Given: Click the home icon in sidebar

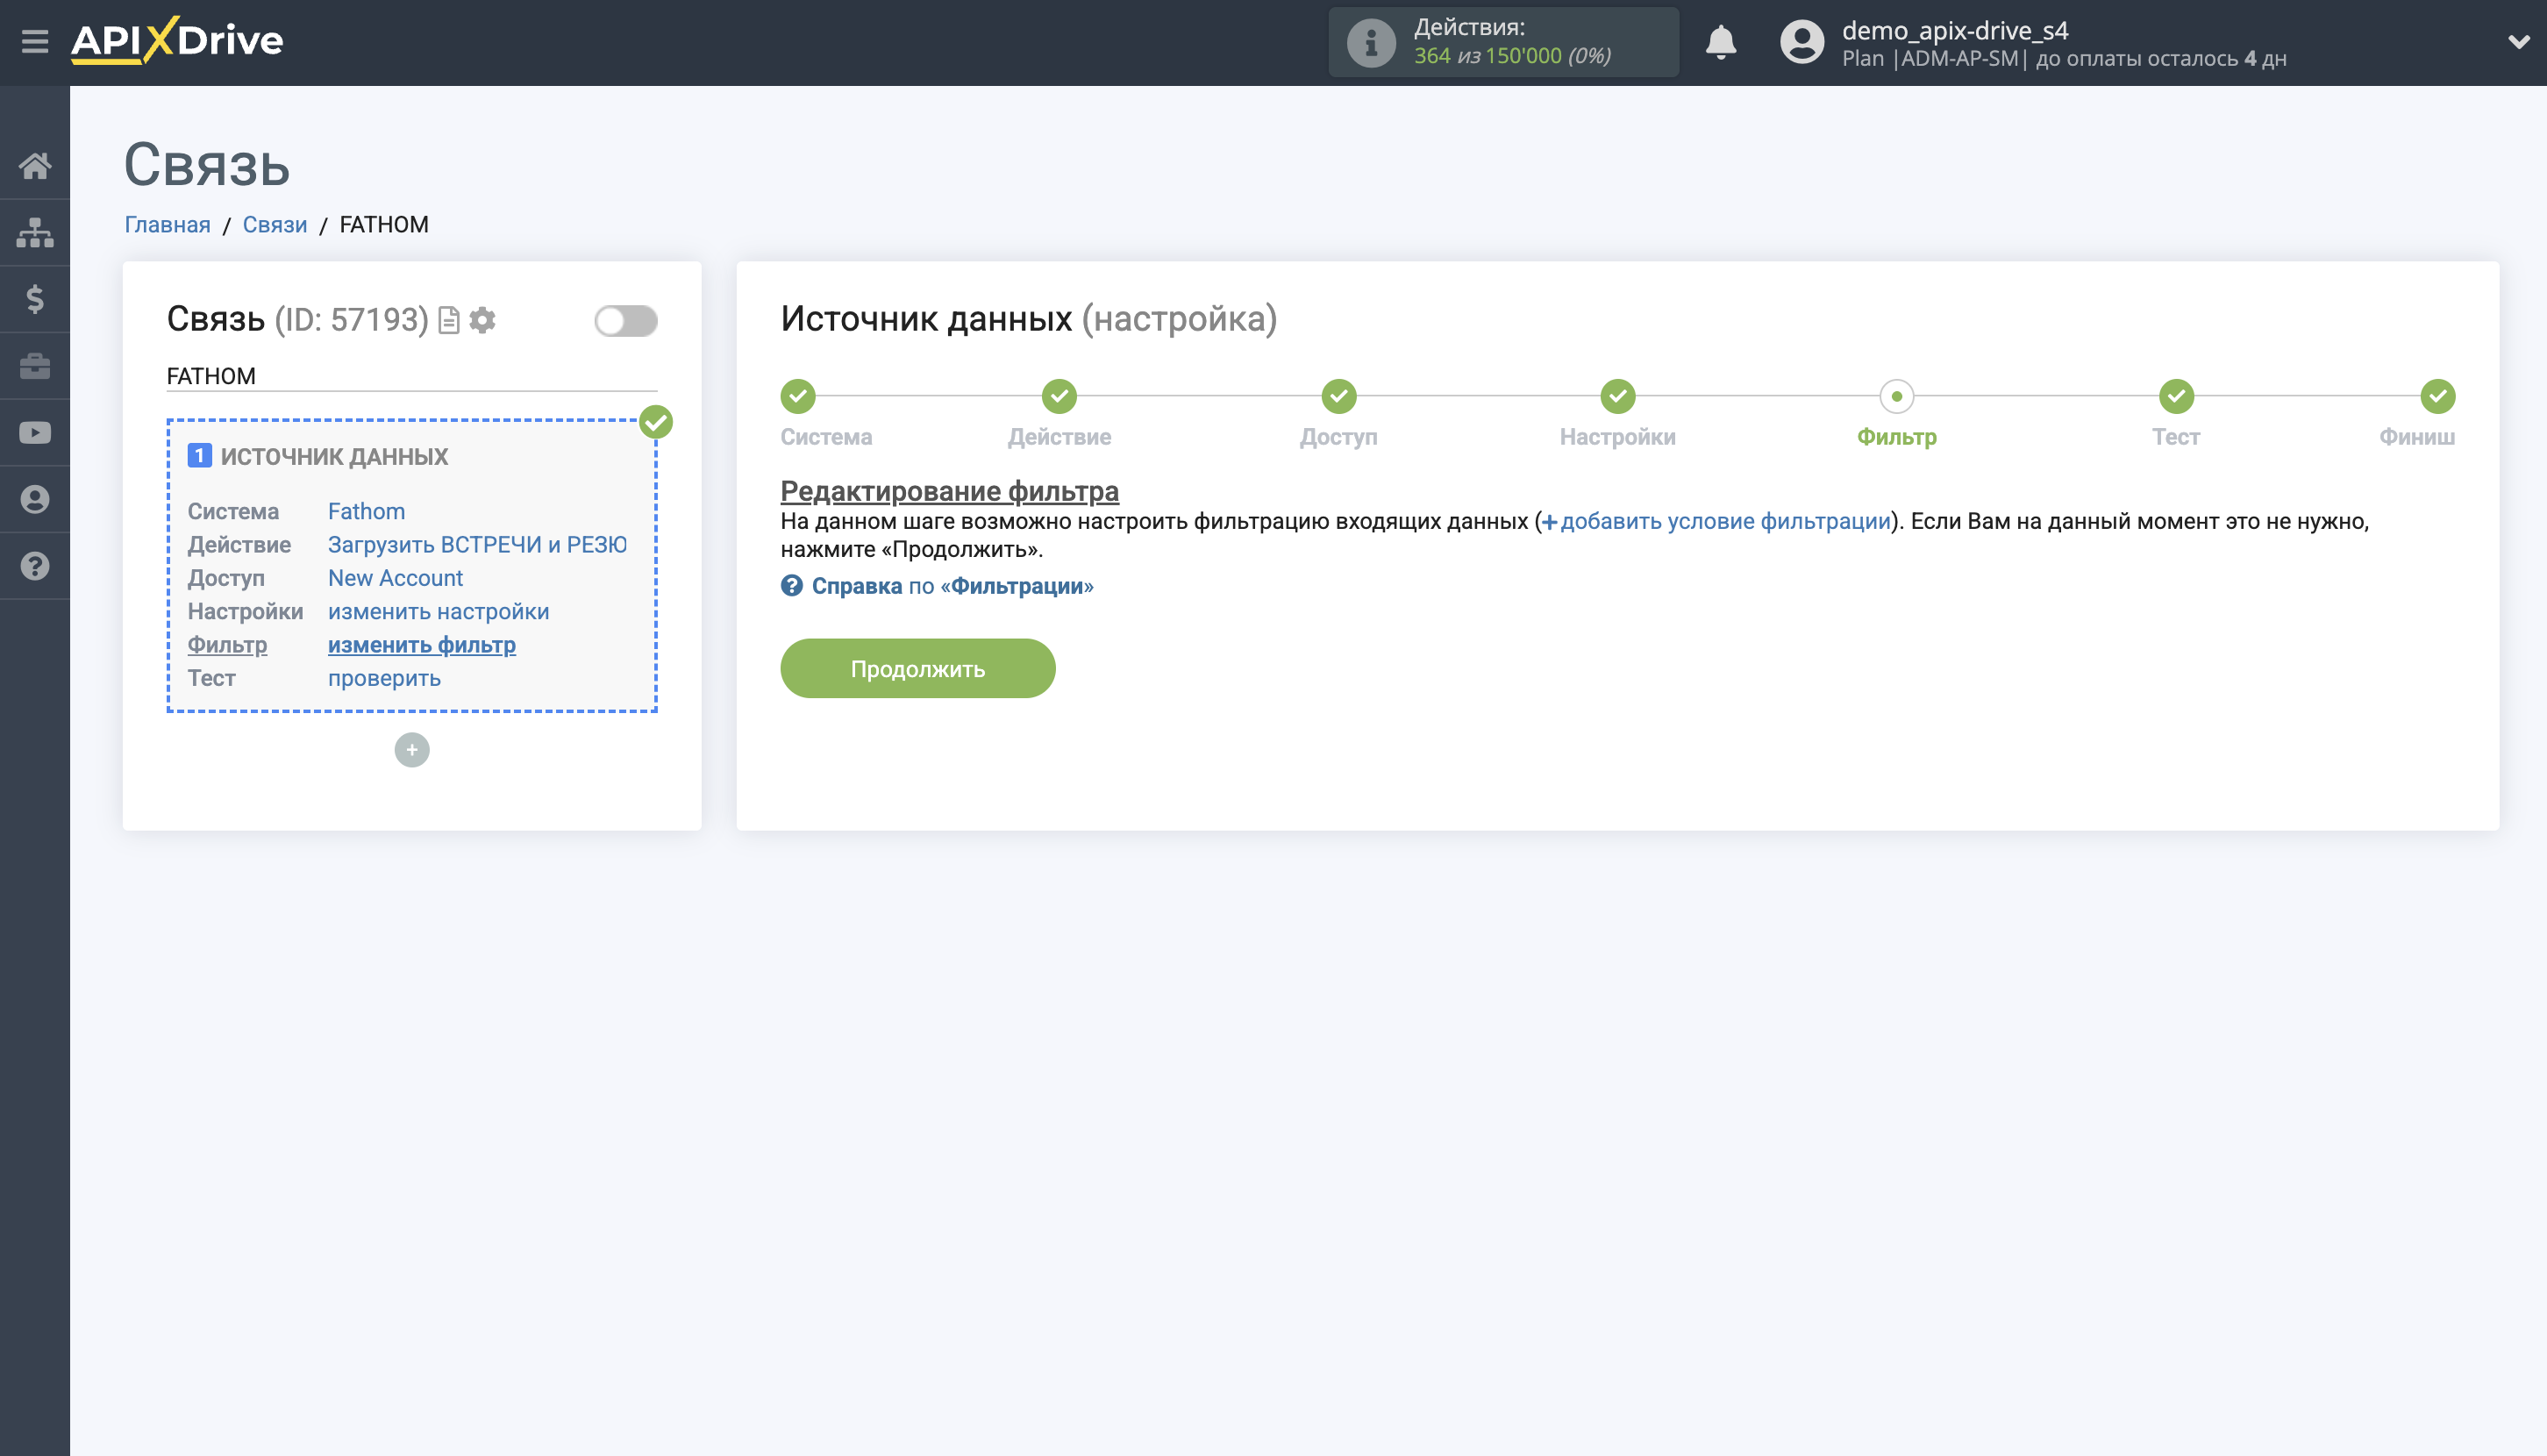Looking at the screenshot, I should 35,166.
